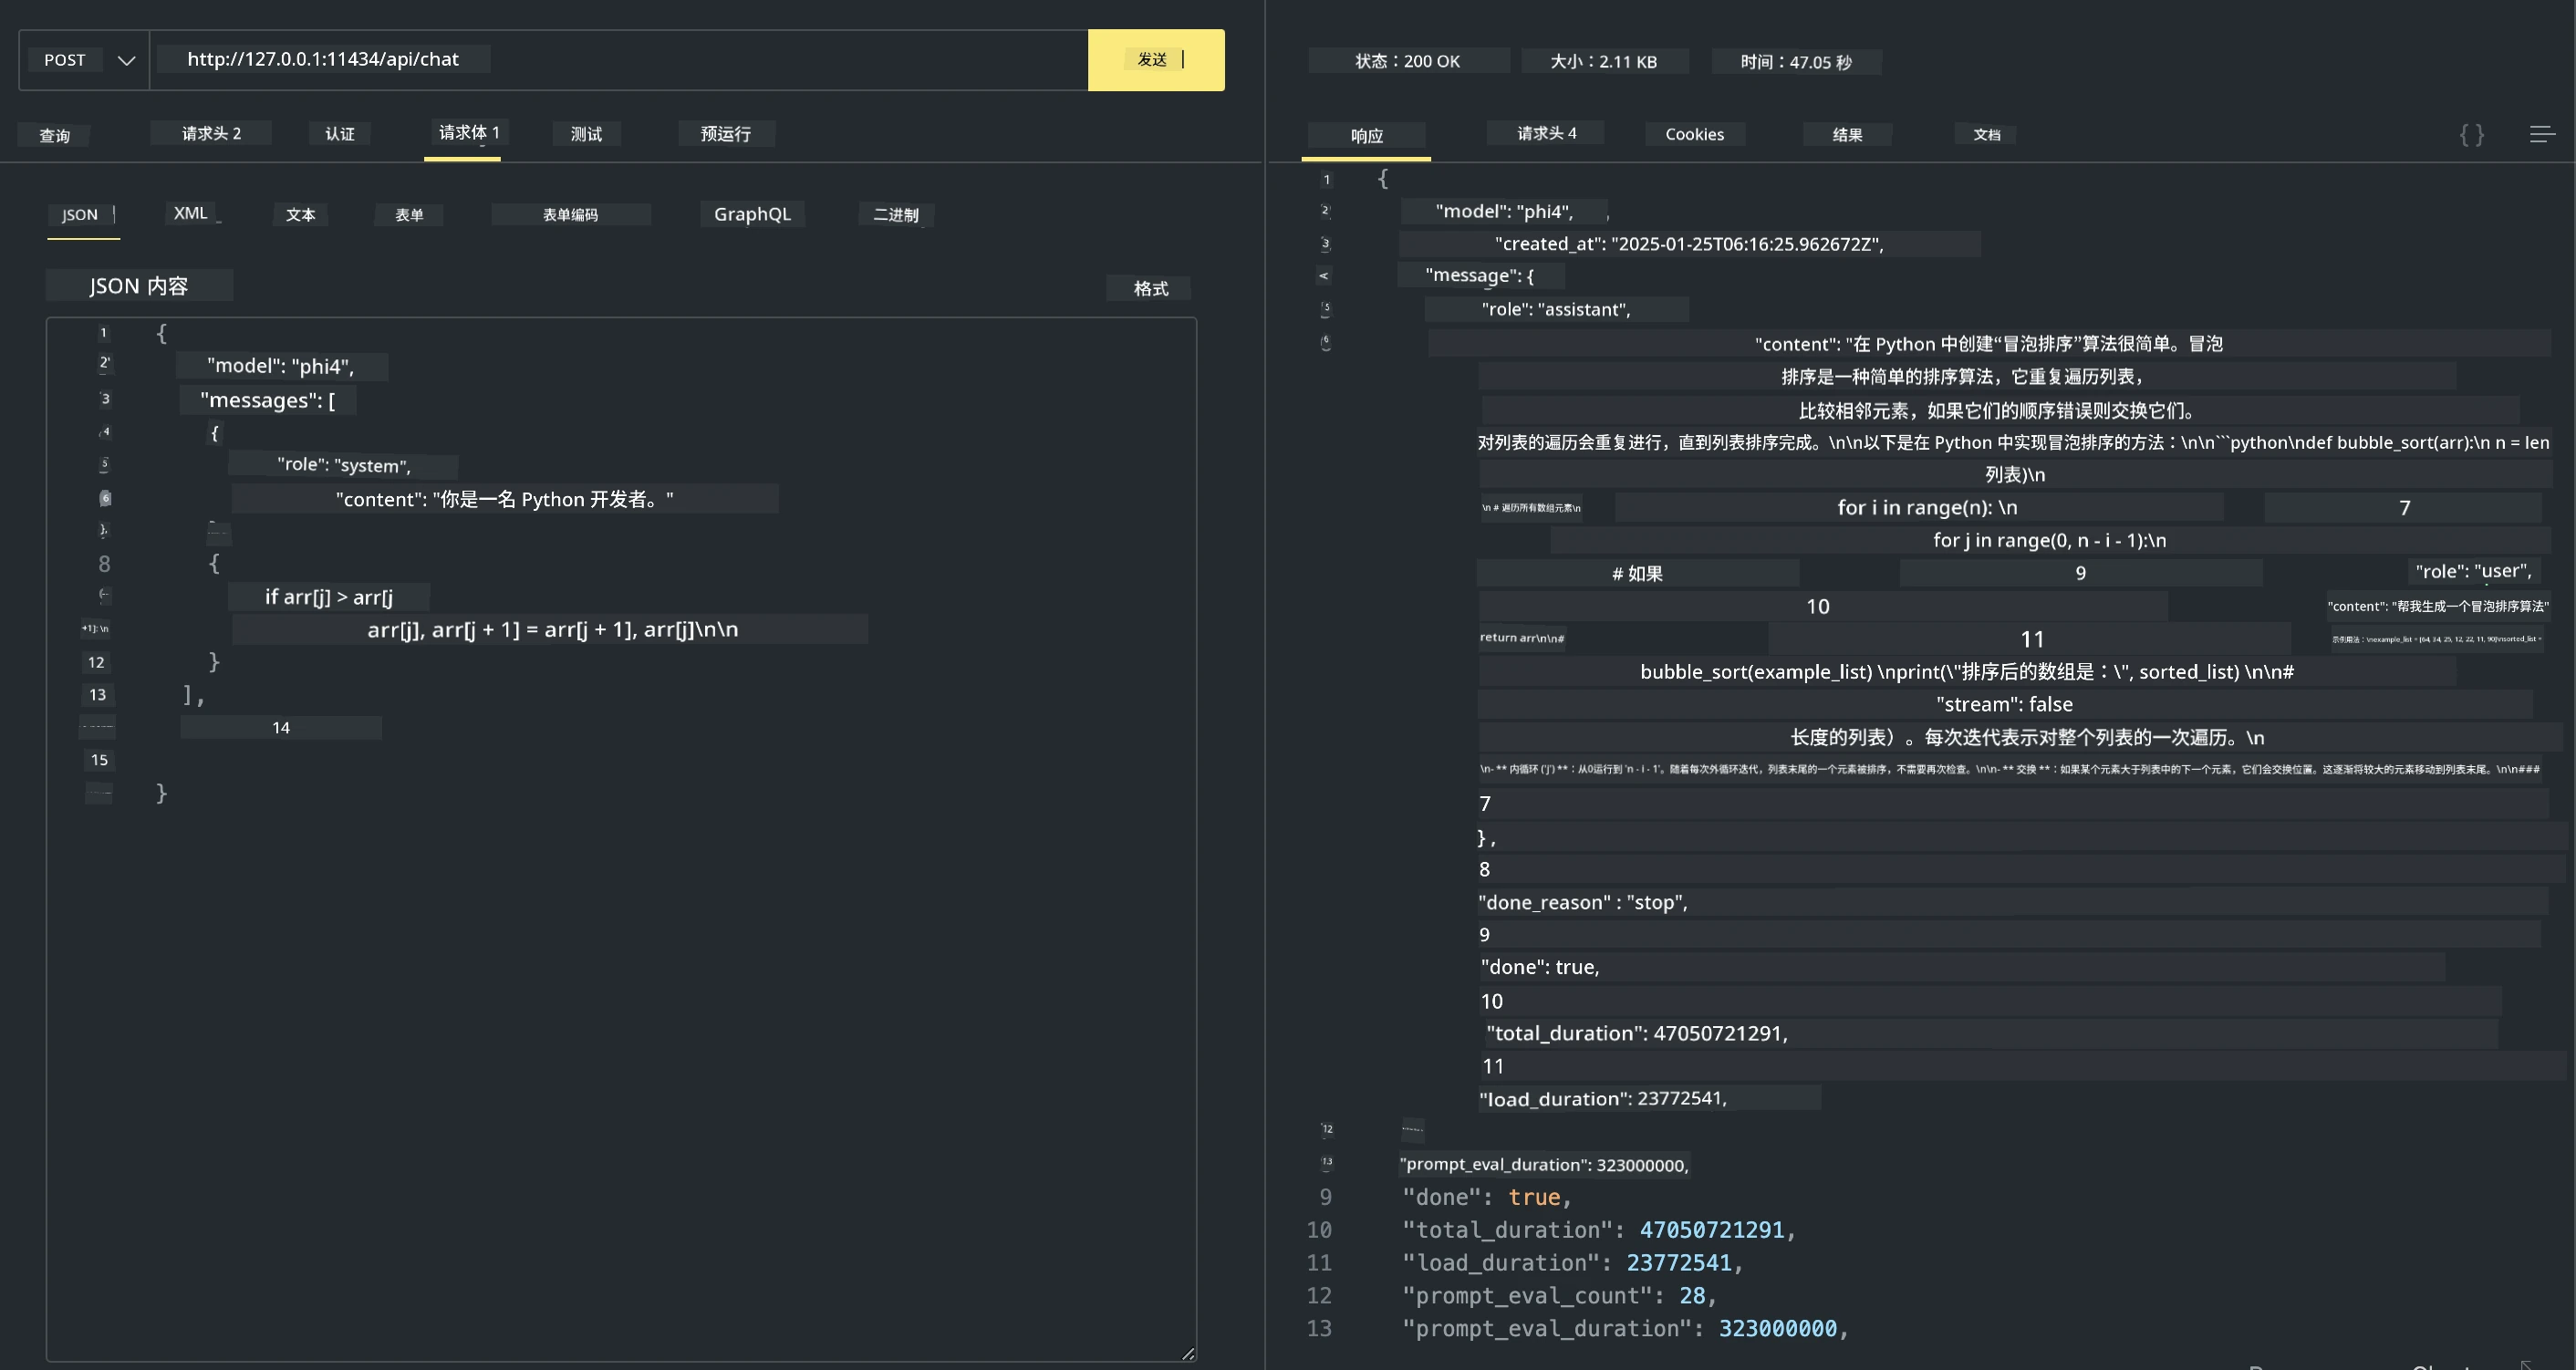Viewport: 2576px width, 1370px height.
Task: Click the "created_at" response line
Action: click(1689, 244)
